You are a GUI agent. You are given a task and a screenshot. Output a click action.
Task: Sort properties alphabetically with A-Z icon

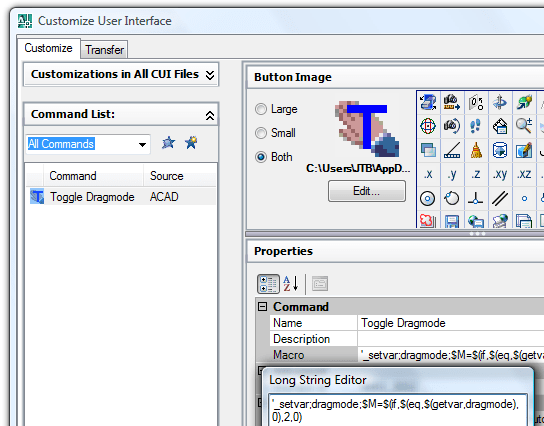point(291,284)
